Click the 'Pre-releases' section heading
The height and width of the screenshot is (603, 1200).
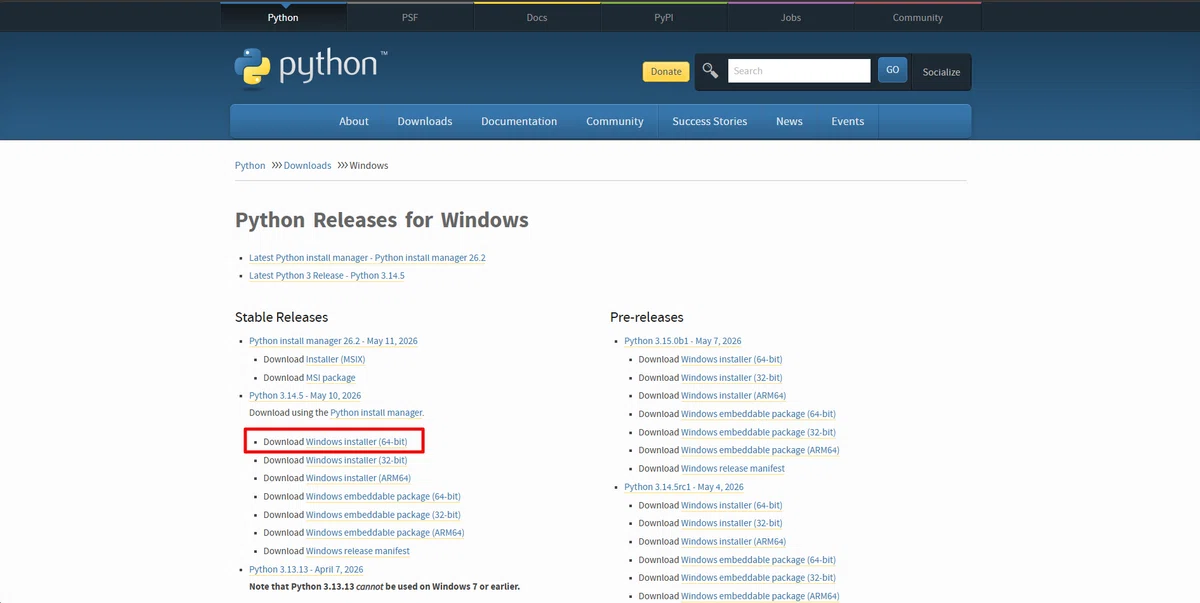tap(647, 317)
